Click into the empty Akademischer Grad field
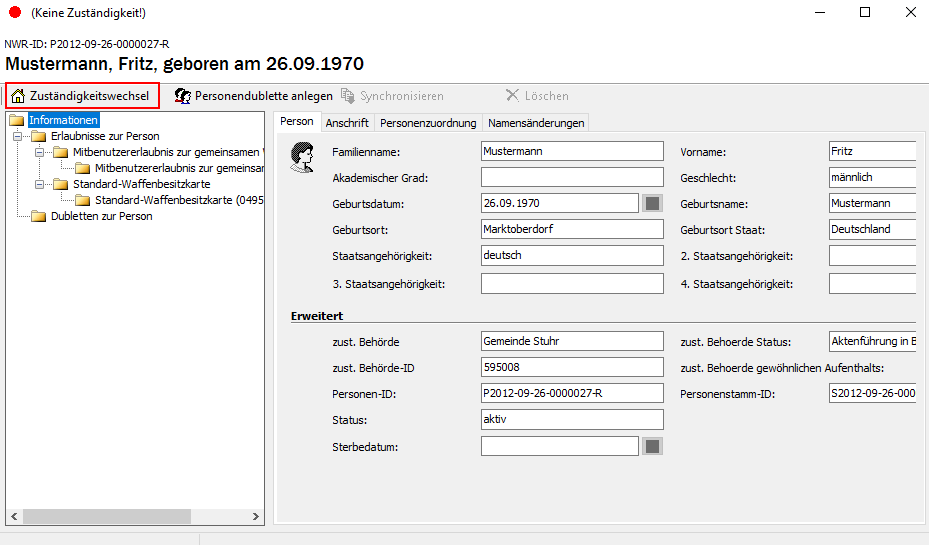 (572, 177)
